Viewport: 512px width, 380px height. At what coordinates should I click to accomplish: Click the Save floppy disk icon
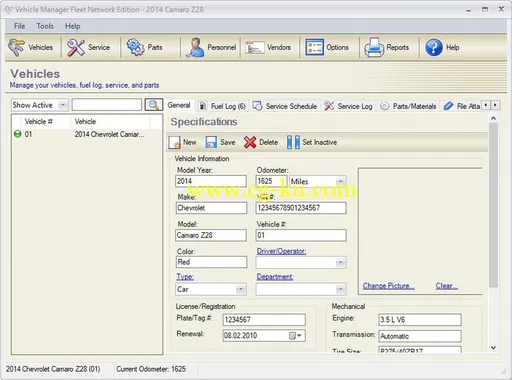[x=211, y=142]
